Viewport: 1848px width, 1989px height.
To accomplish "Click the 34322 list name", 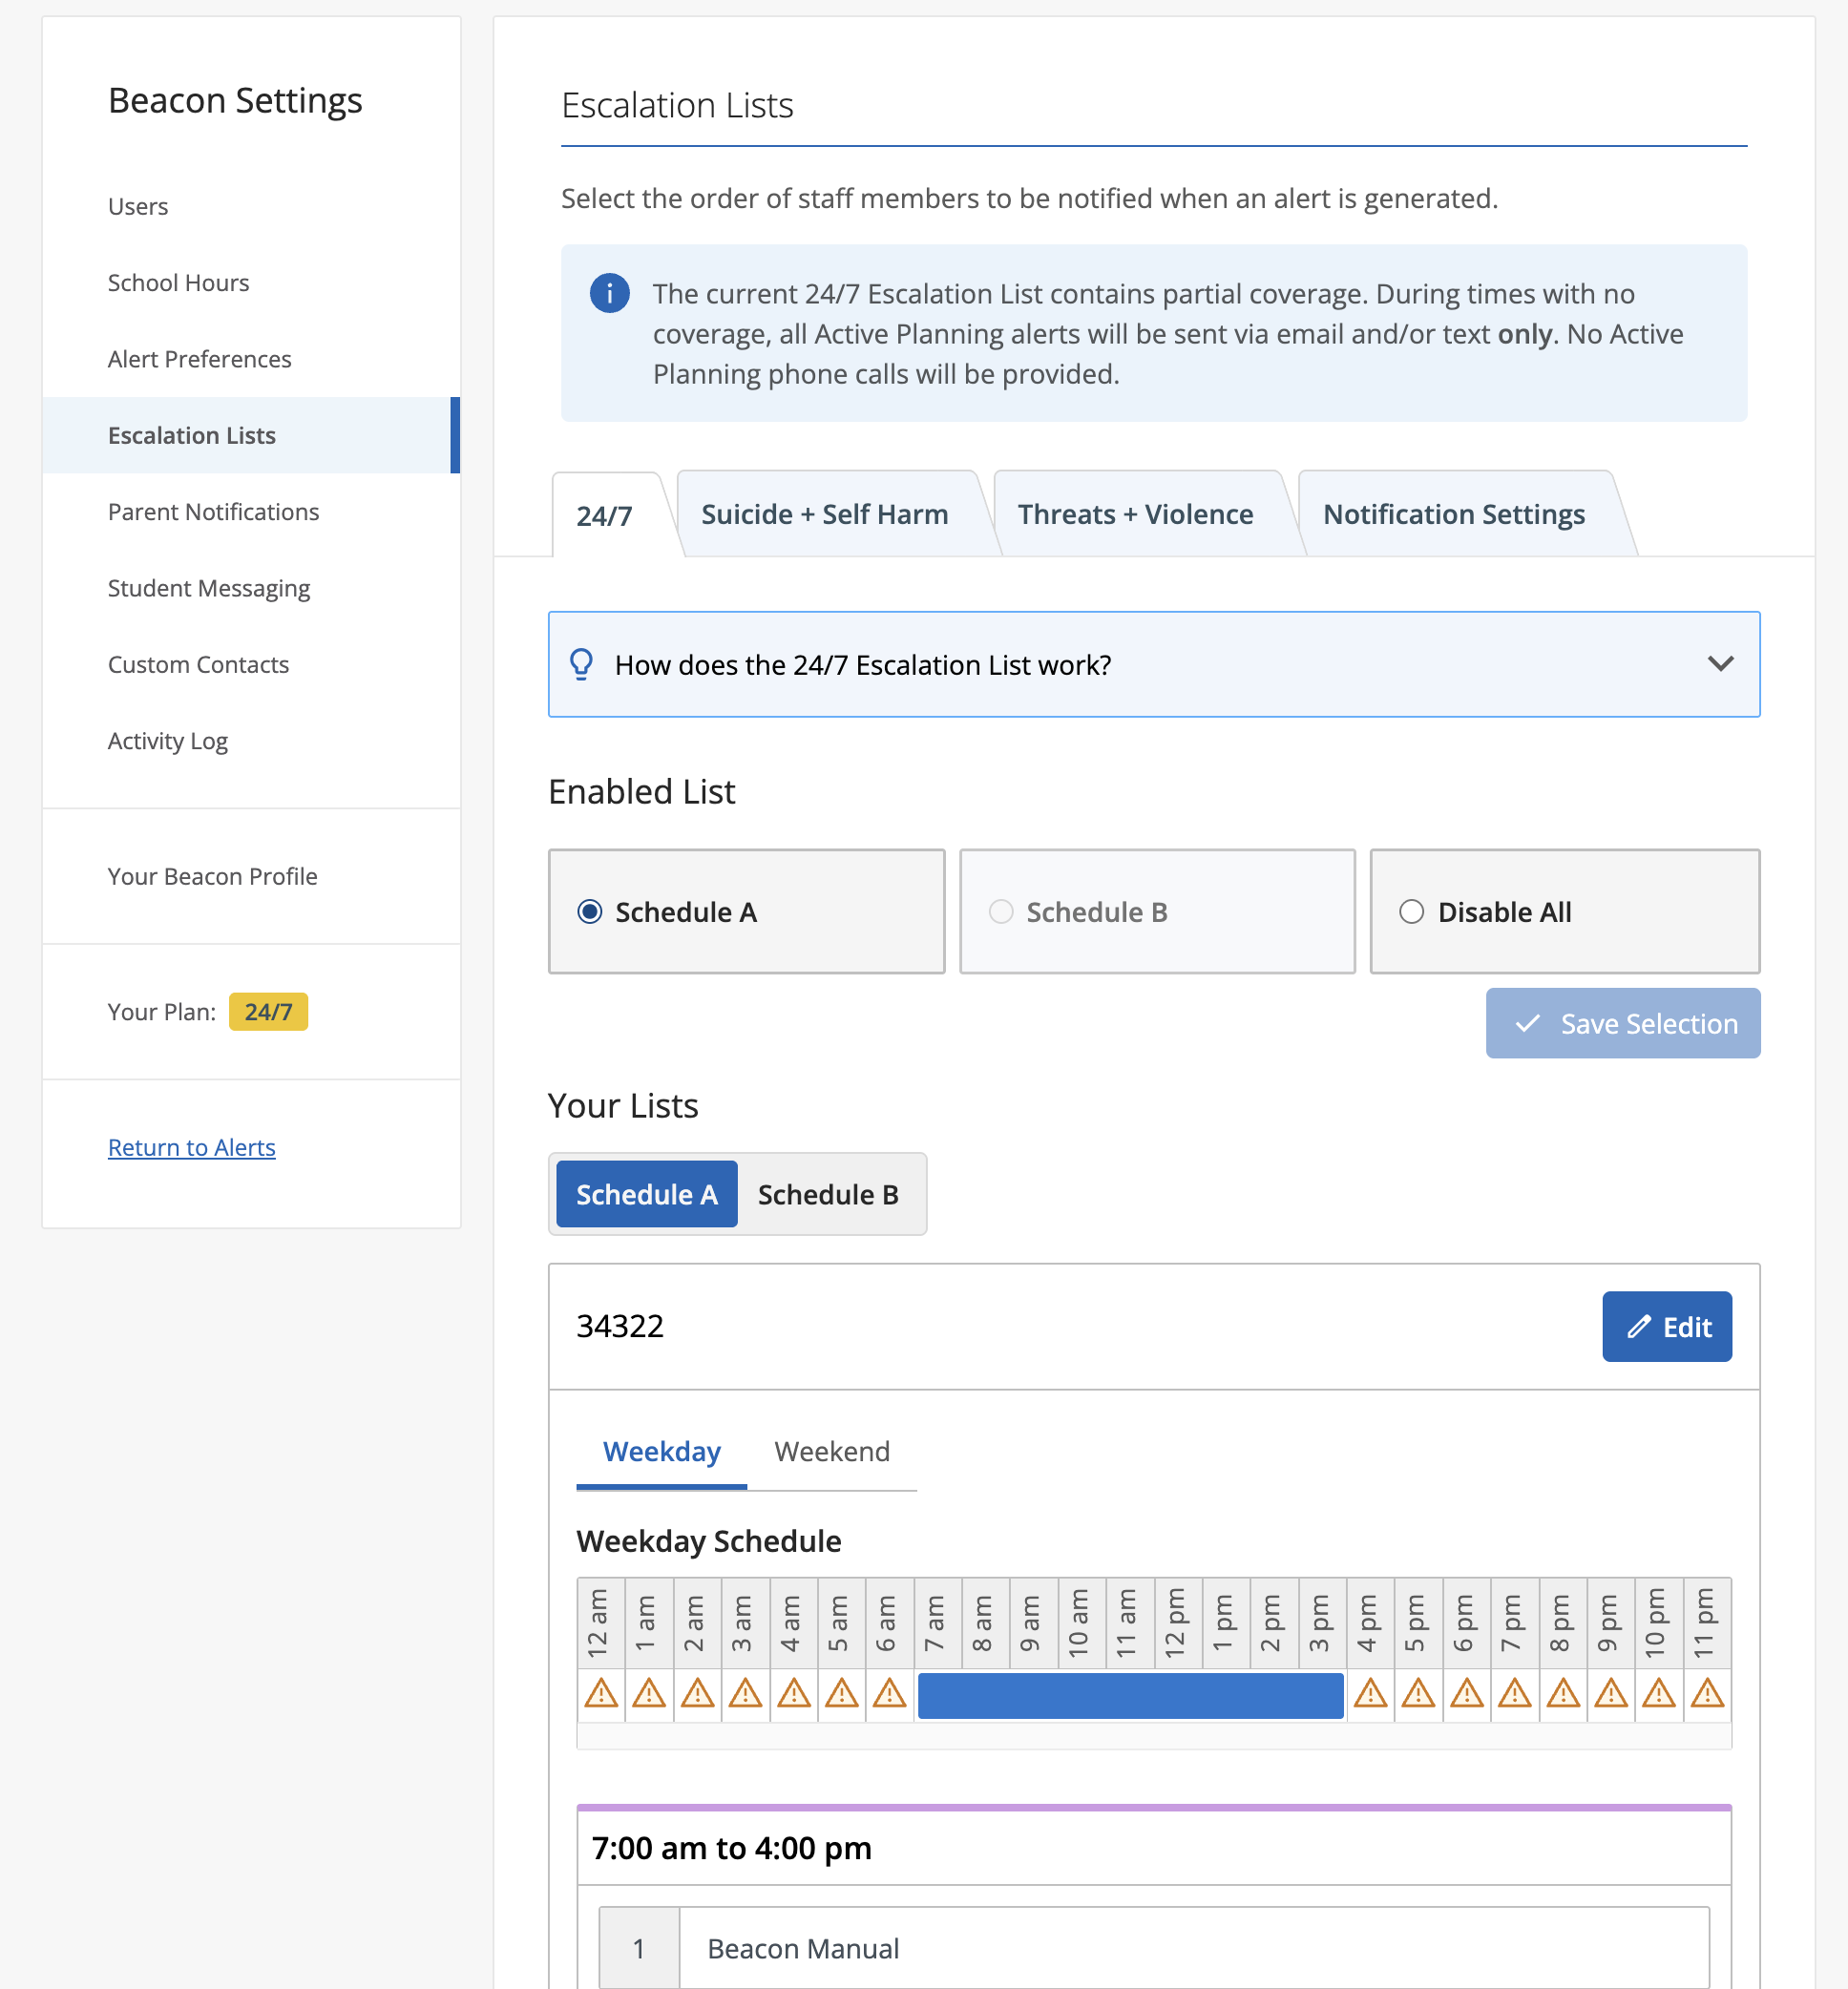I will [x=620, y=1326].
